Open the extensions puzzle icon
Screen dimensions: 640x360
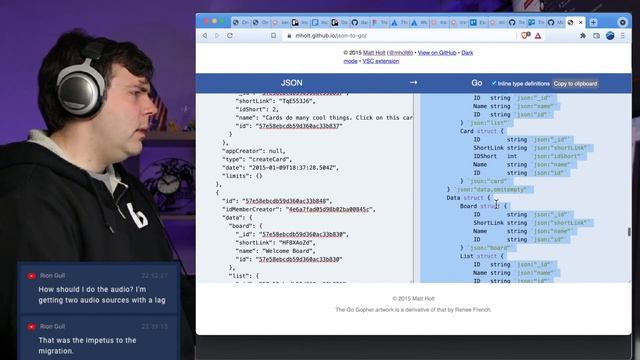click(x=582, y=36)
